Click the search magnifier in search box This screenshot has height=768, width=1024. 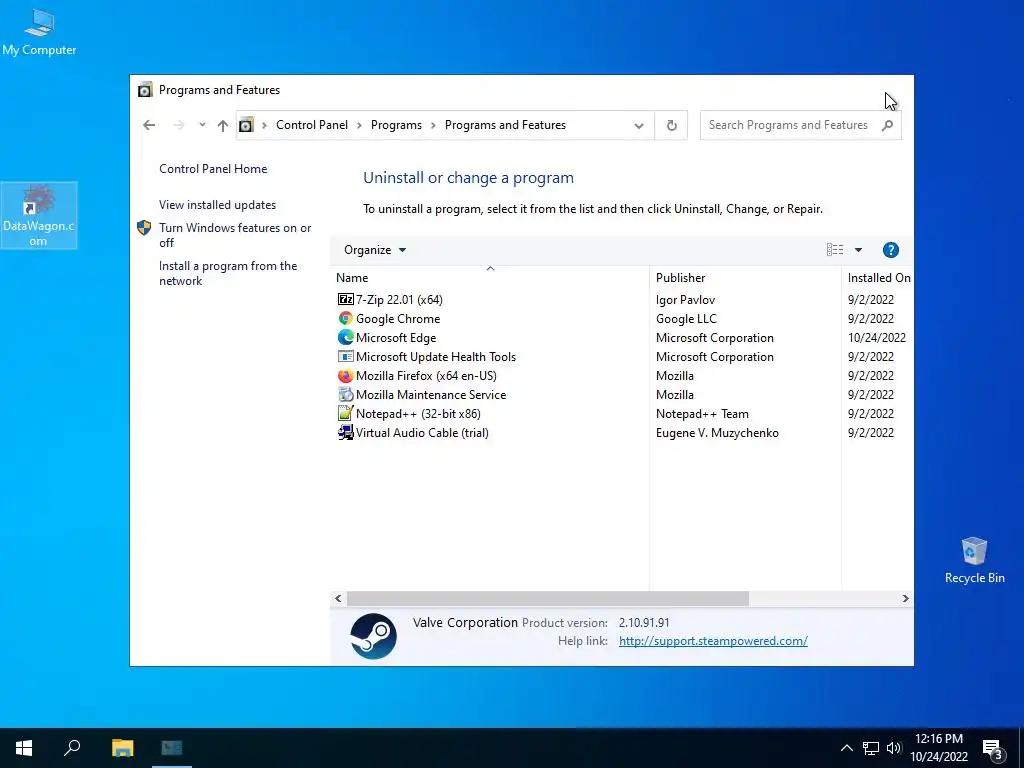pos(887,125)
